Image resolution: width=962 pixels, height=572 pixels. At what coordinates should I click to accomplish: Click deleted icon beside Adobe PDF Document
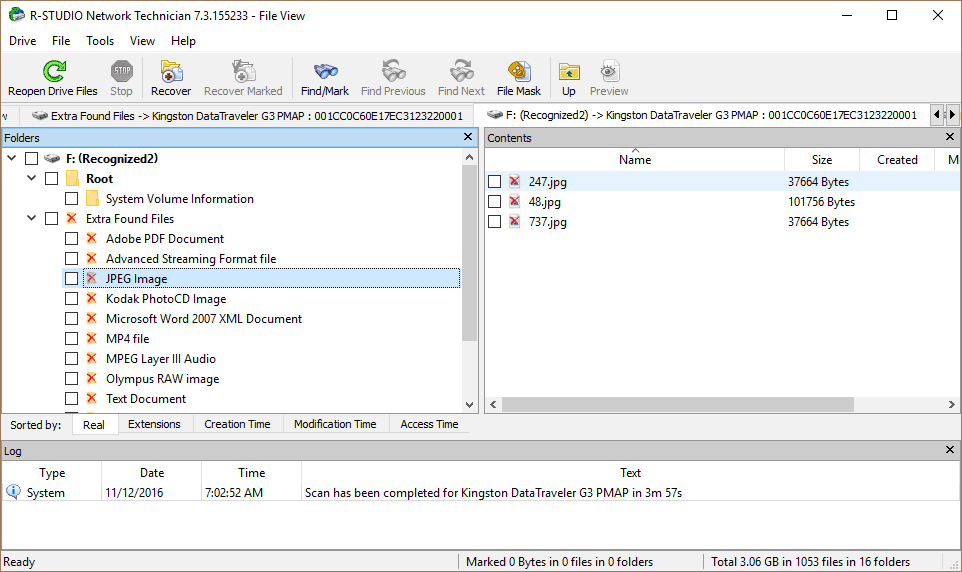point(91,239)
